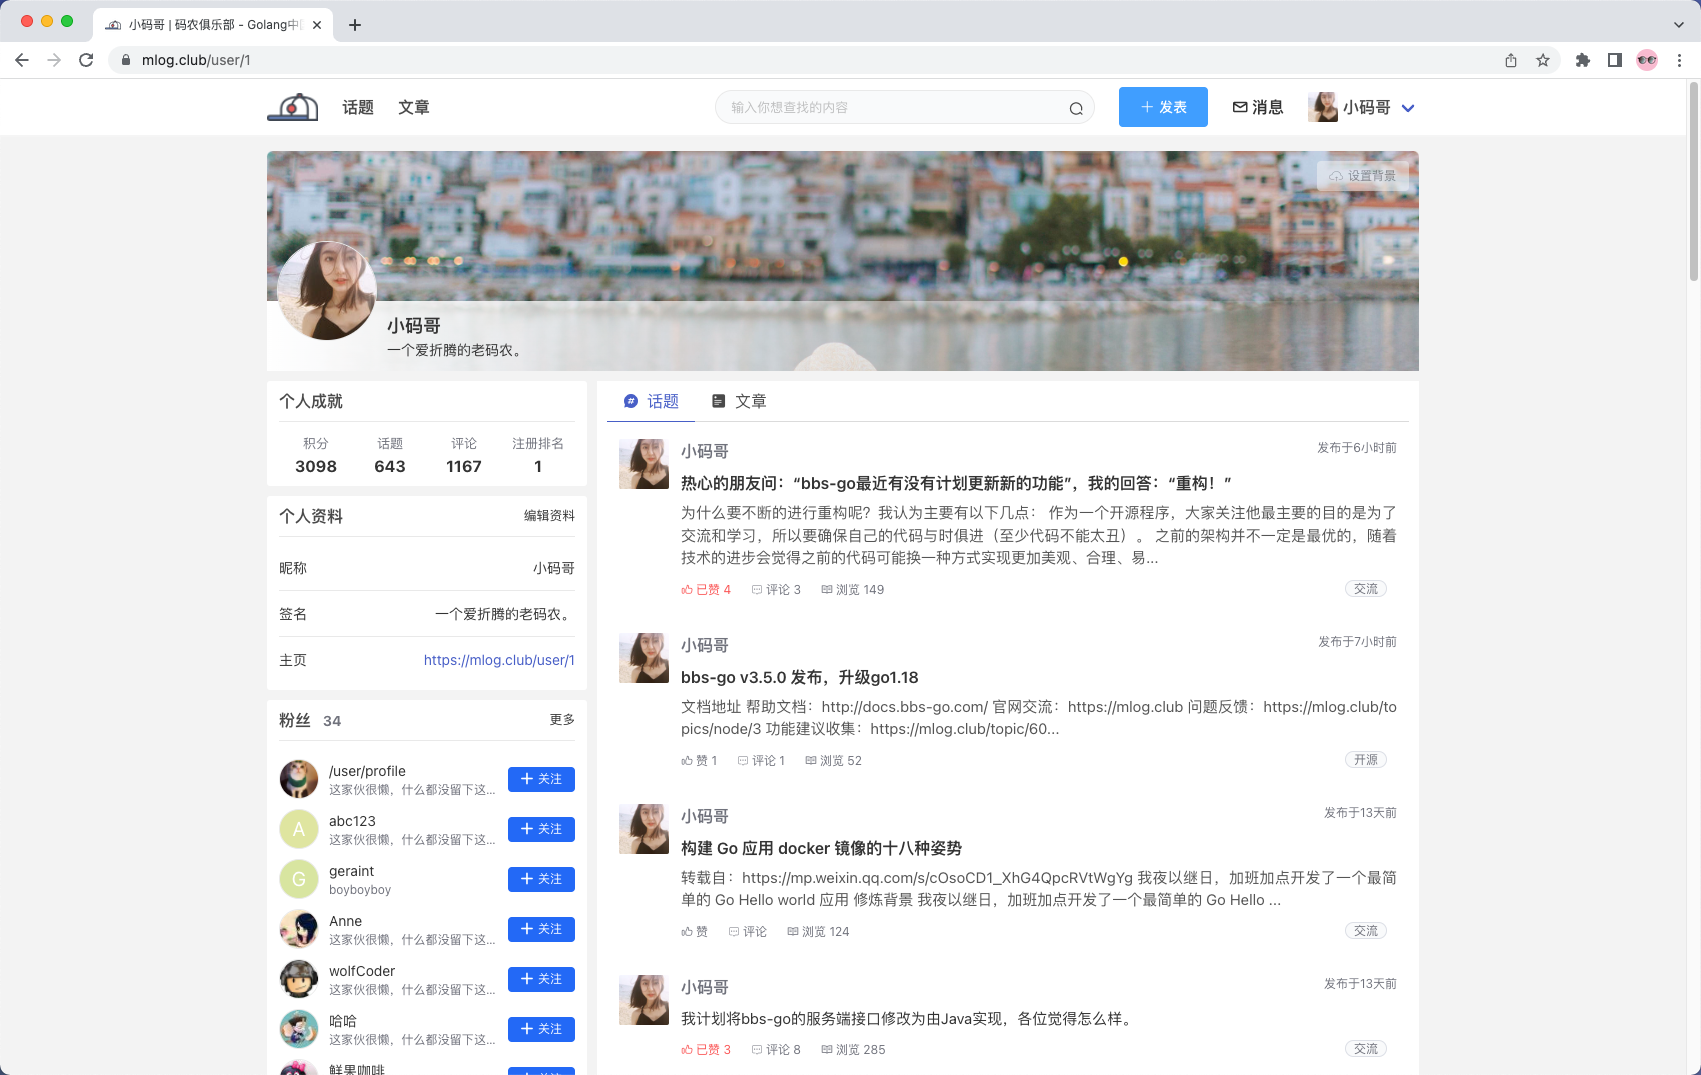Viewport: 1701px width, 1075px height.
Task: Click the speech-bubble icon on the 话题 tab
Action: [x=630, y=401]
